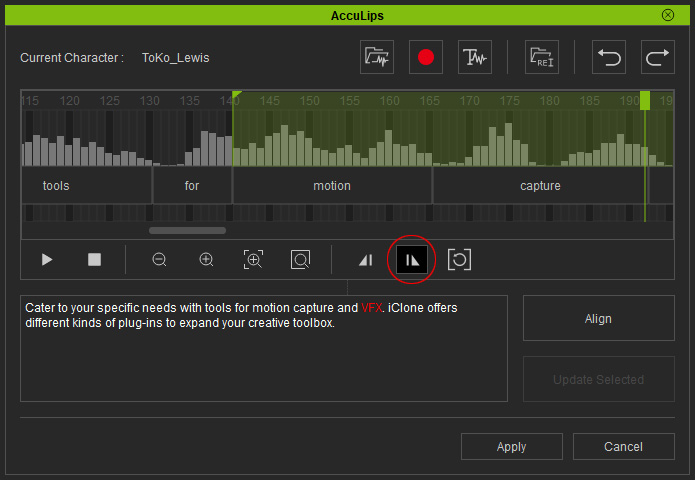Image resolution: width=695 pixels, height=480 pixels.
Task: Open the audio file import icon
Action: tap(377, 58)
